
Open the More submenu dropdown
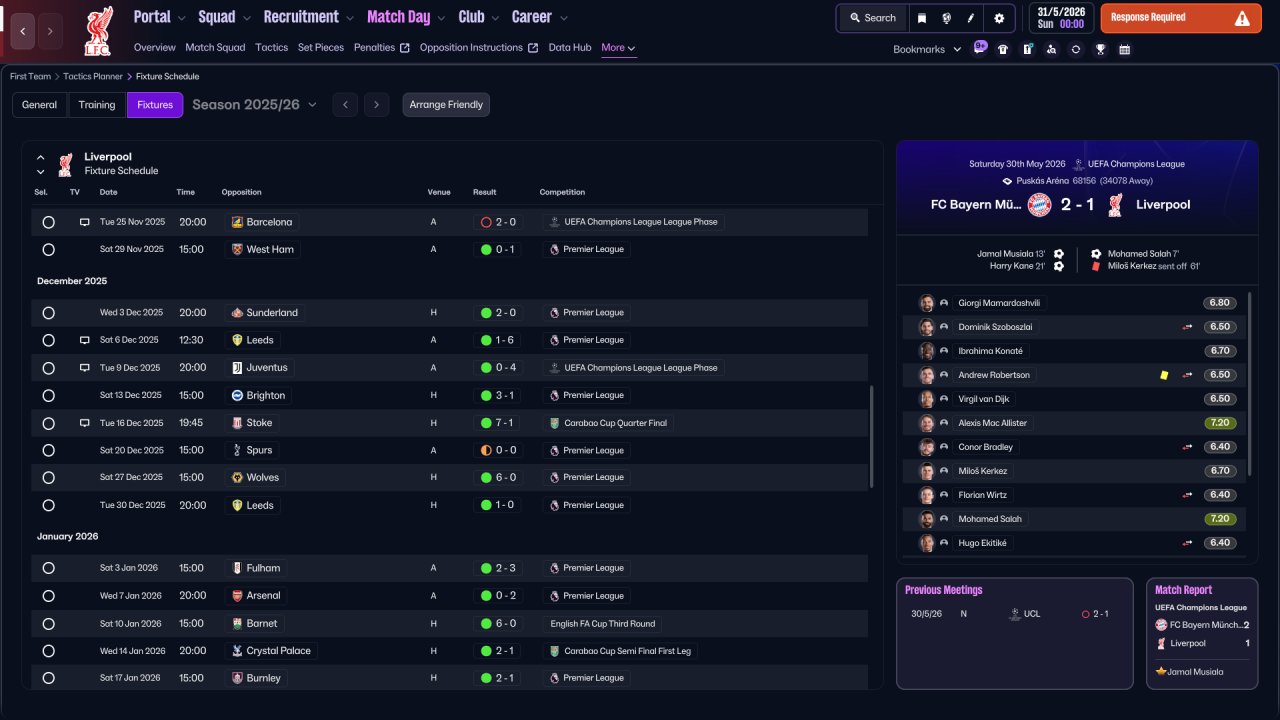(x=618, y=48)
